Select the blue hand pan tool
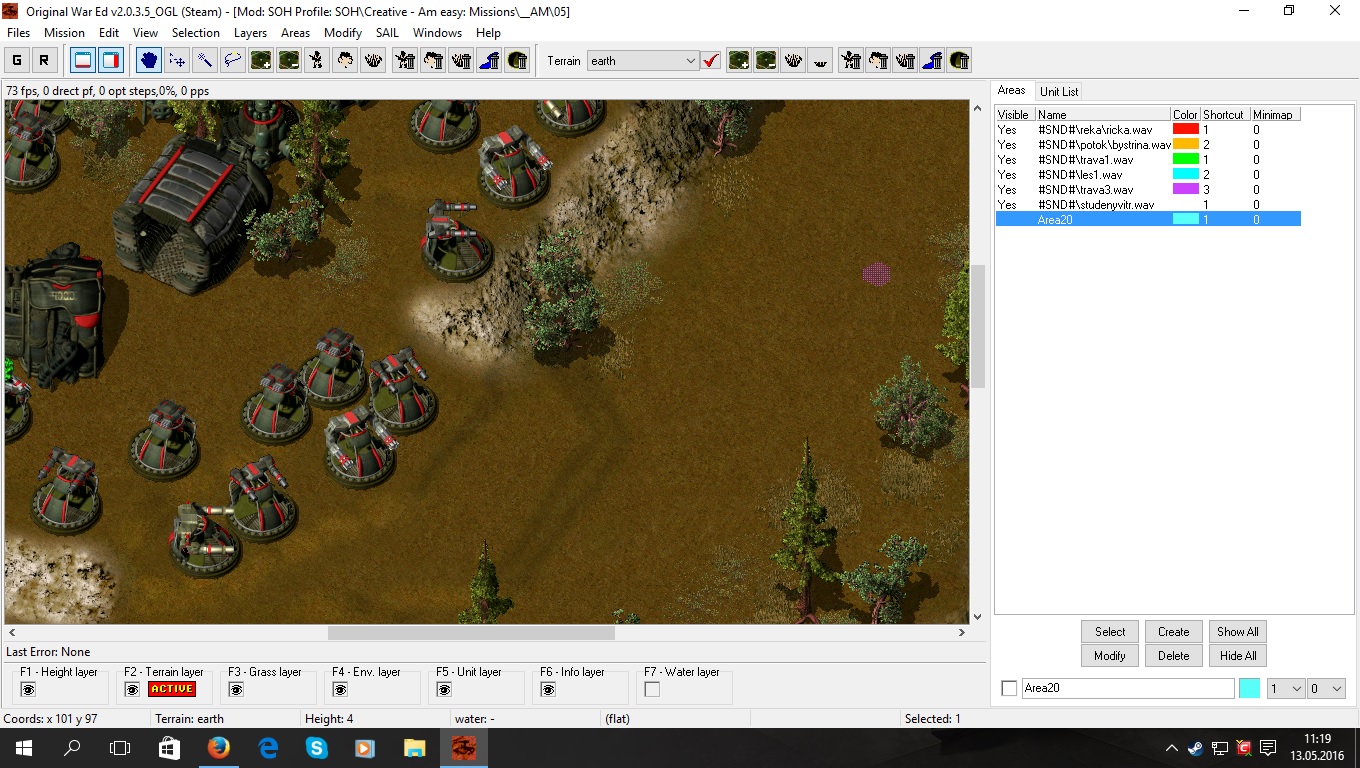Viewport: 1360px width, 768px height. coord(149,60)
